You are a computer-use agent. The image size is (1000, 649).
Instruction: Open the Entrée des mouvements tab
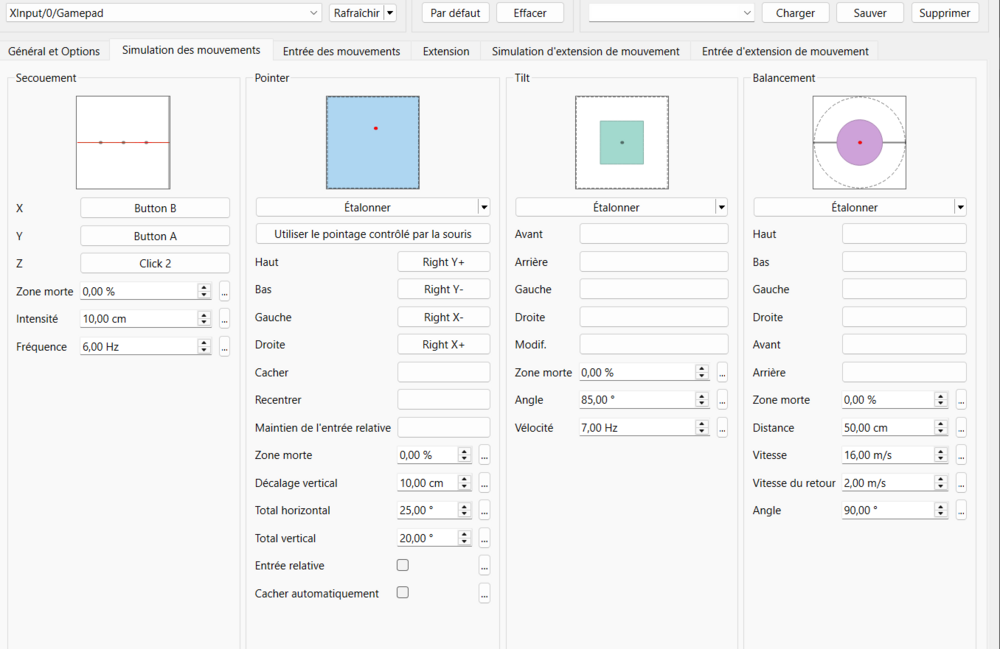[341, 51]
